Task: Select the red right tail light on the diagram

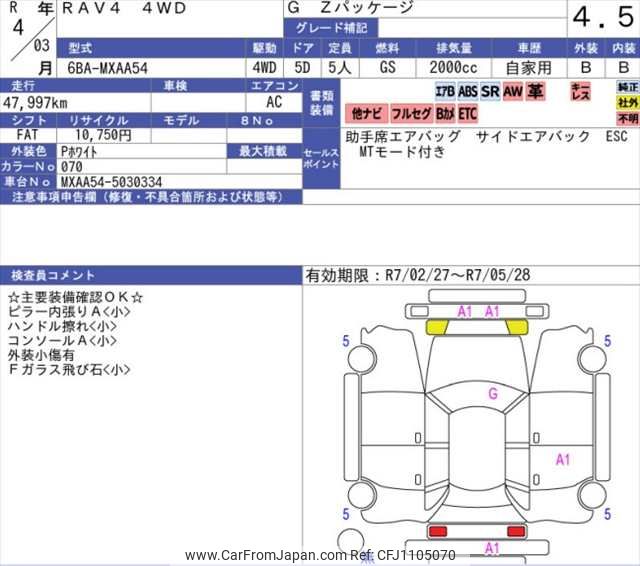Action: click(x=516, y=531)
